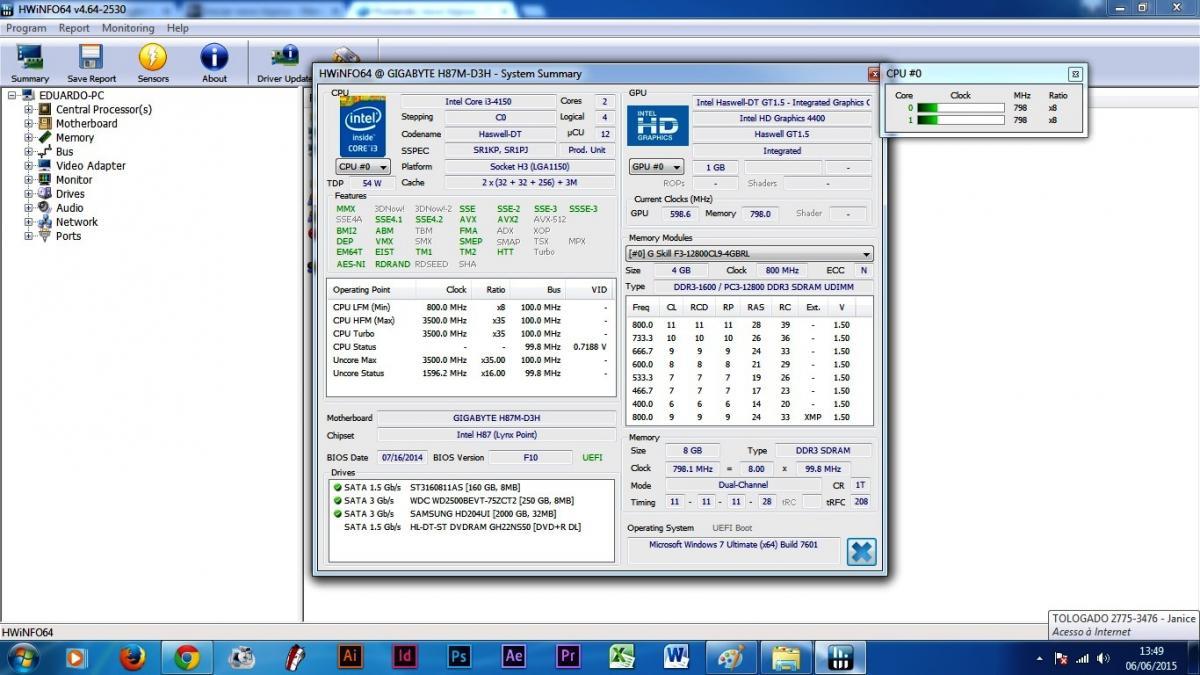Click the Core 0 clock usage bar

coord(960,108)
